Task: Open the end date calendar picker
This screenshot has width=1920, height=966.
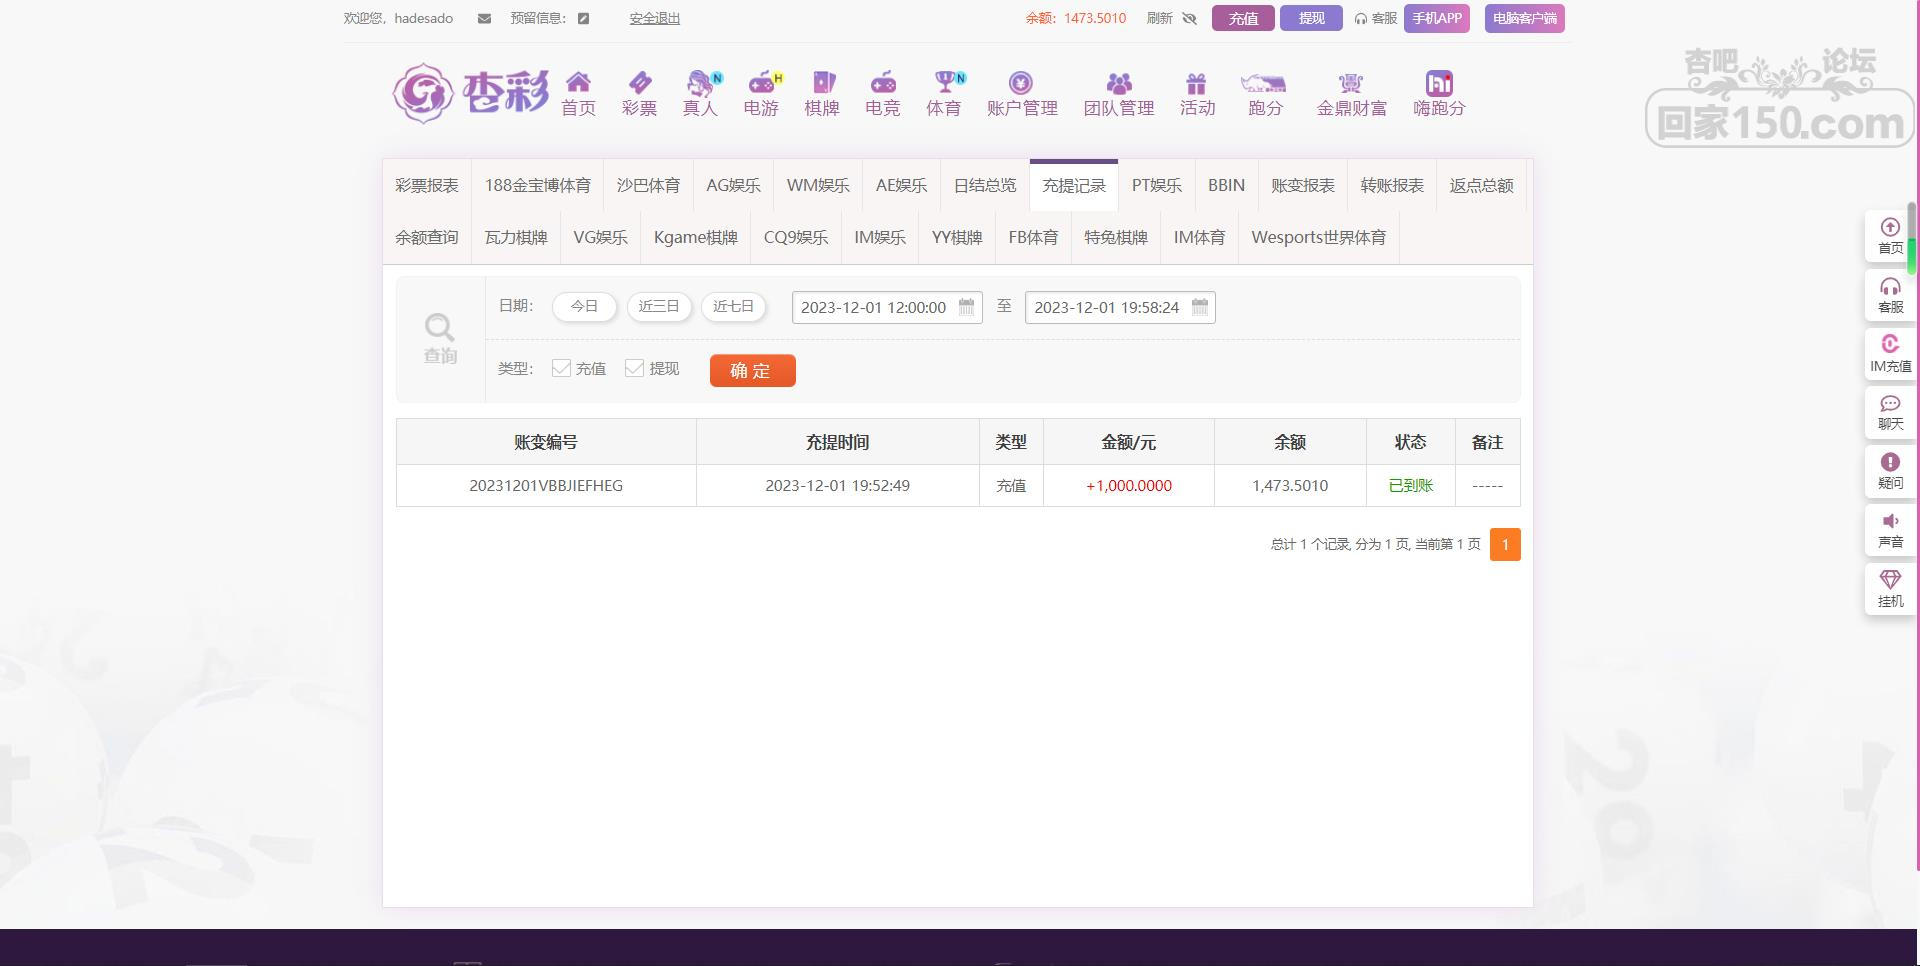Action: (x=1200, y=307)
